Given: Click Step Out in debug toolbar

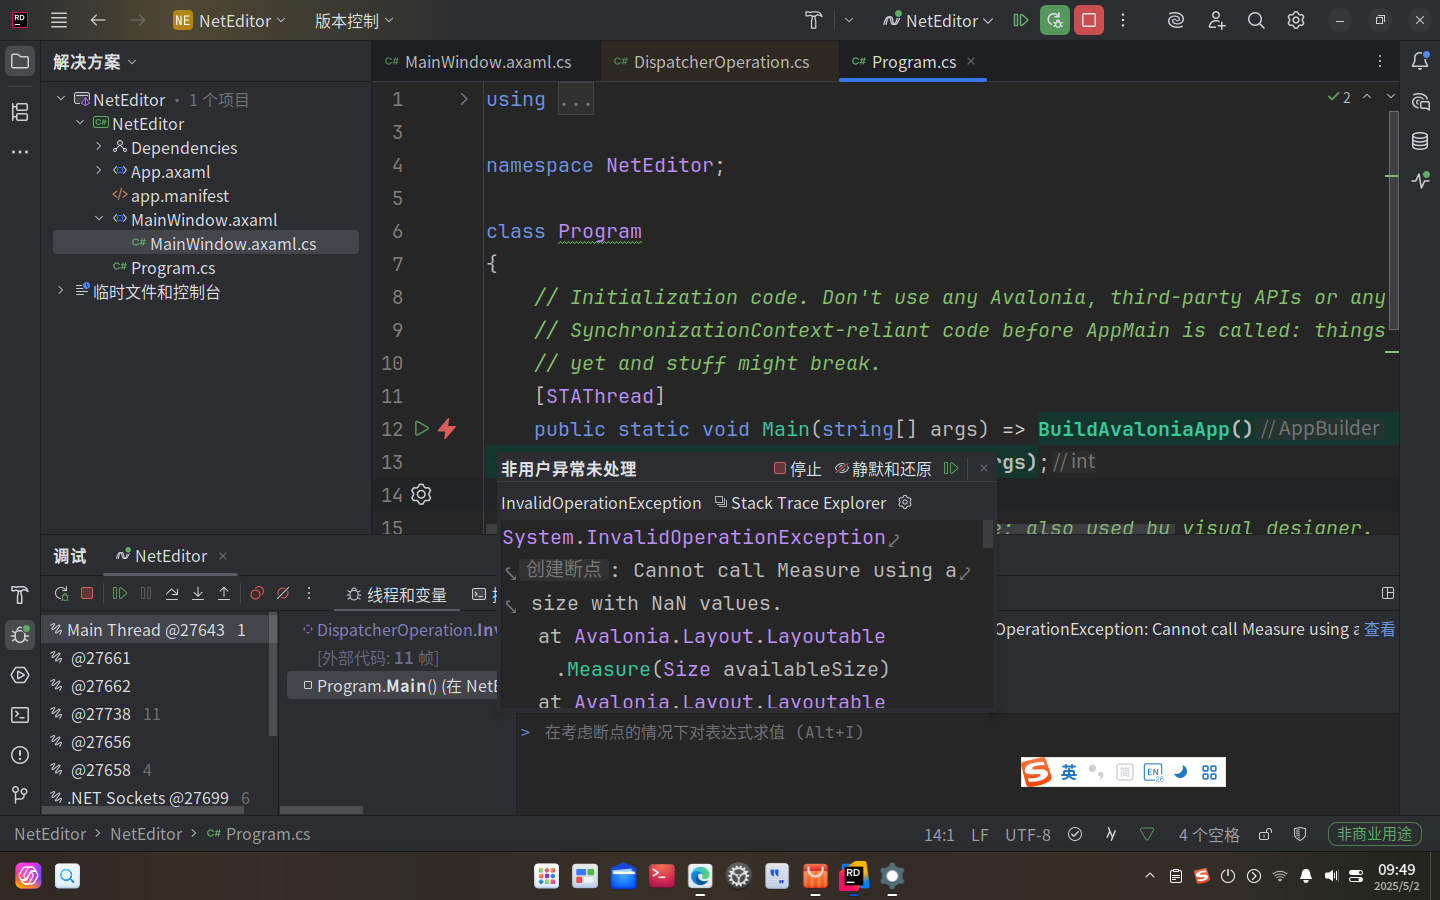Looking at the screenshot, I should (x=224, y=593).
